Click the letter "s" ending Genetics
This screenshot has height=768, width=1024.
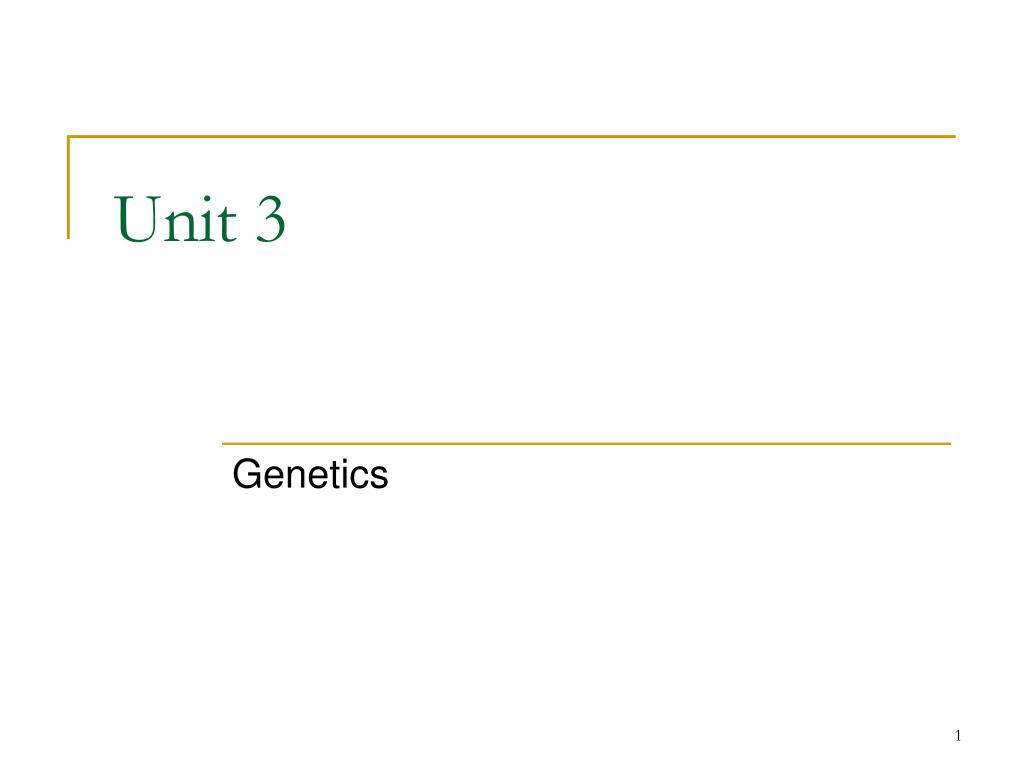[x=380, y=479]
